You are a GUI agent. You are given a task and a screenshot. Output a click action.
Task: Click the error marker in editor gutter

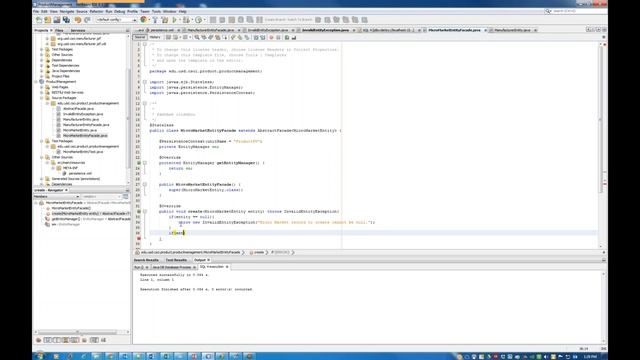pyautogui.click(x=139, y=238)
